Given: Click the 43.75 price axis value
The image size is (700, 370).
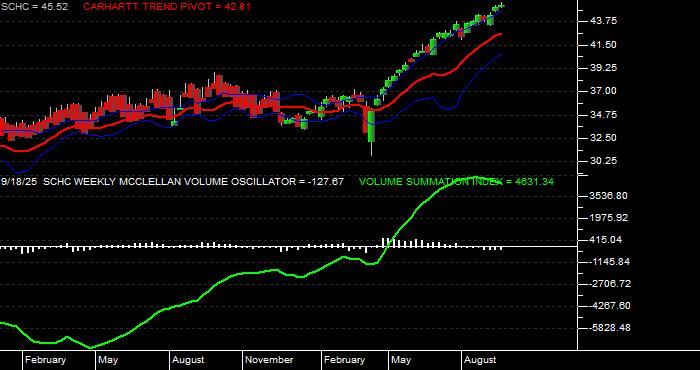Looking at the screenshot, I should [605, 21].
